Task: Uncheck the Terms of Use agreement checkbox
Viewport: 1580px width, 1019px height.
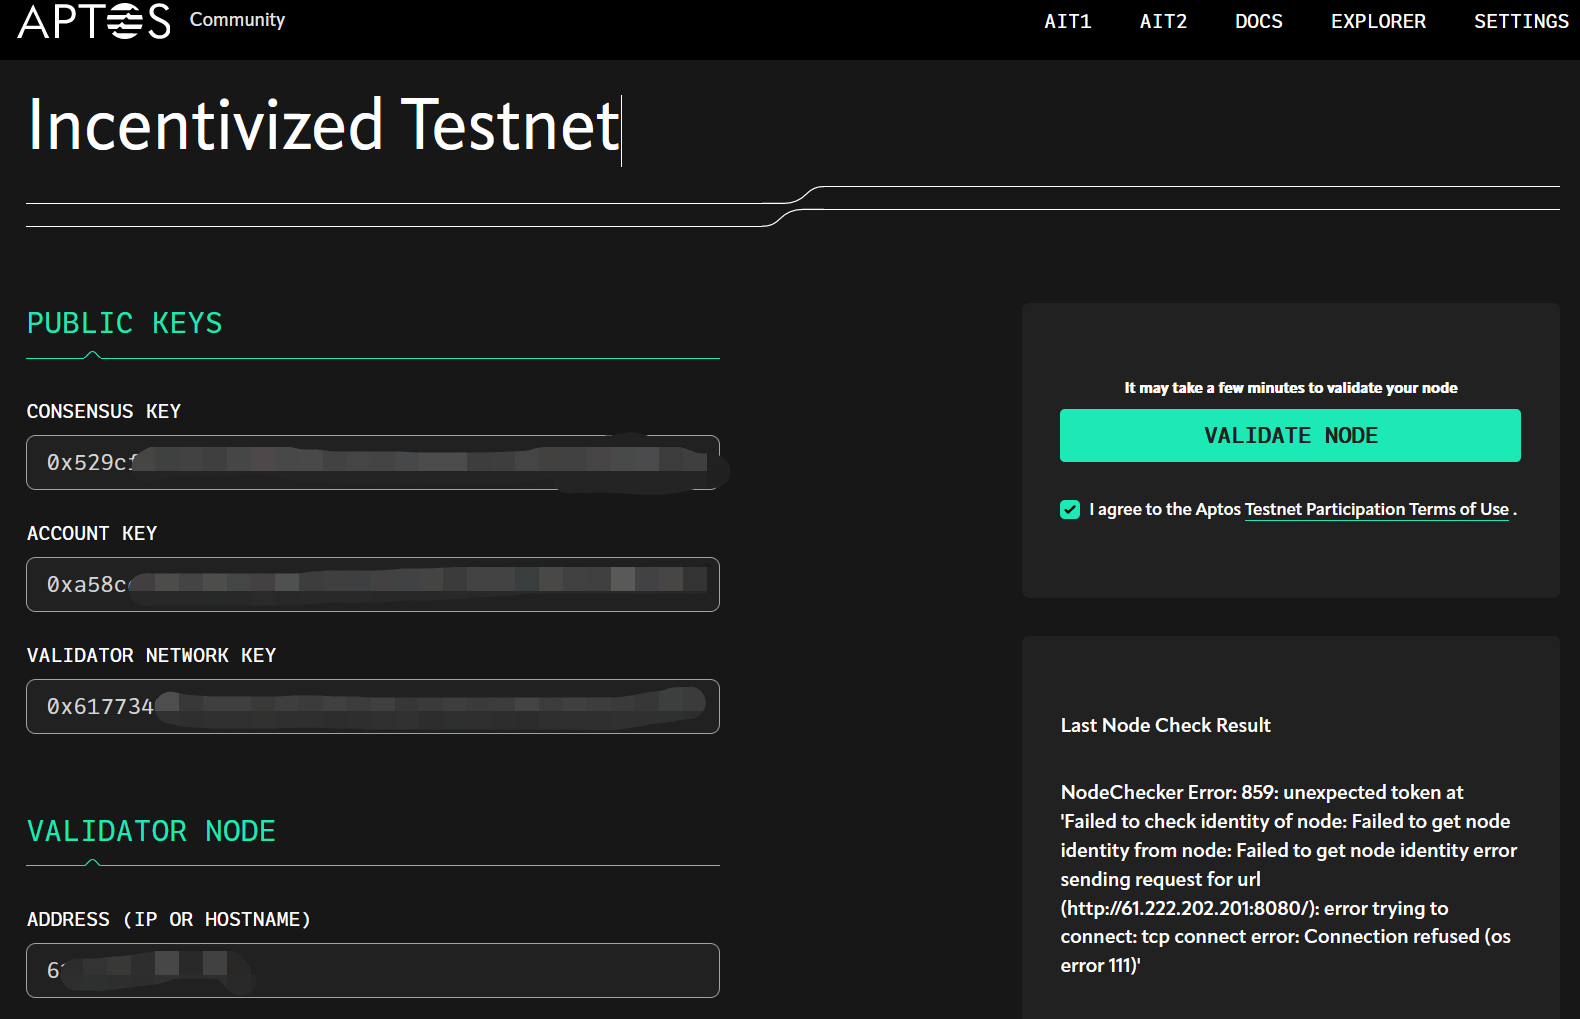Action: 1070,510
